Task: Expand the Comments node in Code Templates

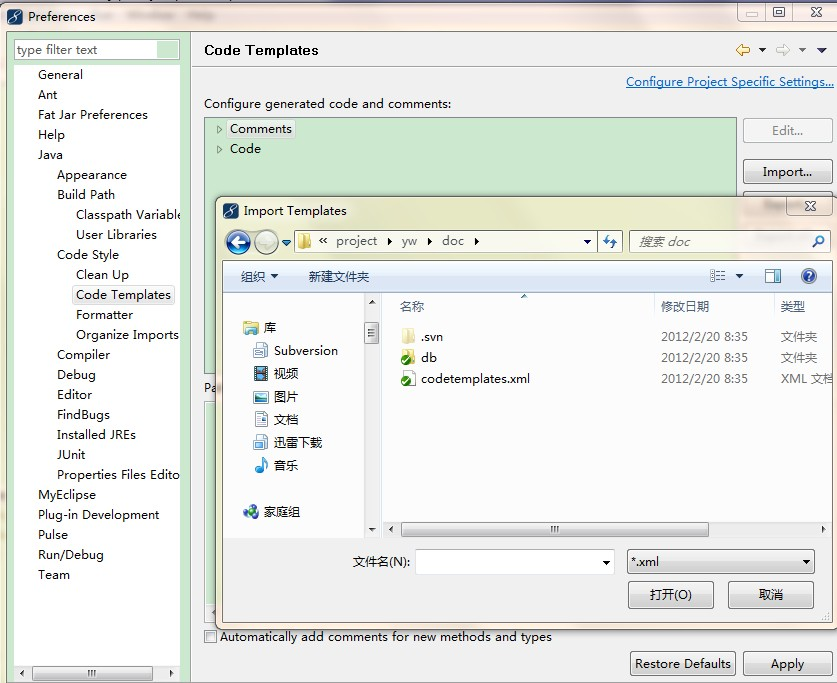Action: 219,129
